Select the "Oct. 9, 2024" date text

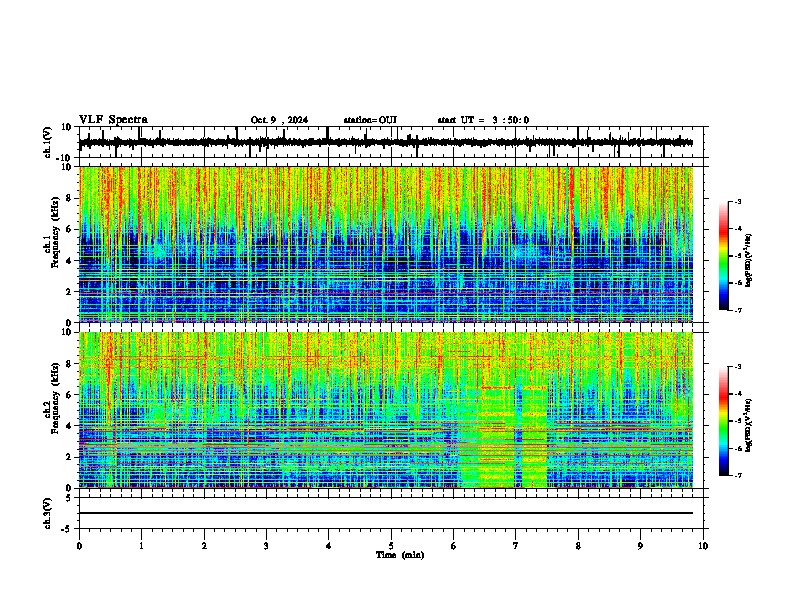[279, 120]
